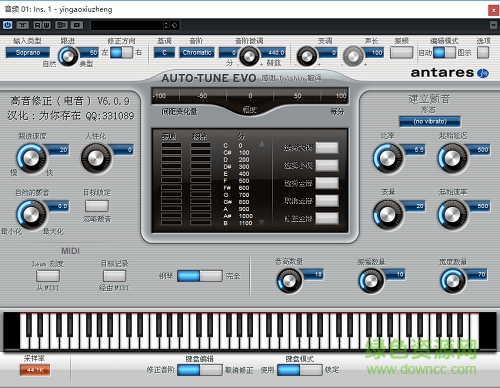500x388 pixels.
Task: Click the scale list scroll-up arrow
Action: click(262, 144)
